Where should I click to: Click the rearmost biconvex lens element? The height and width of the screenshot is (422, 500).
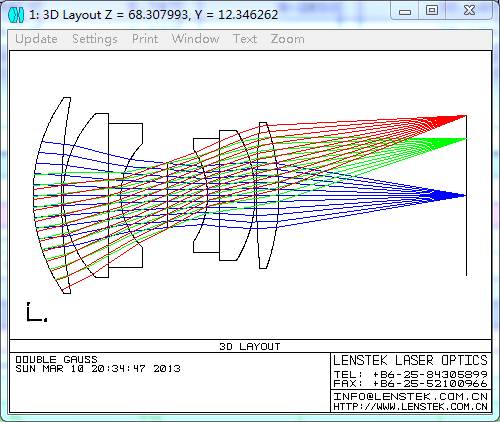pos(267,195)
